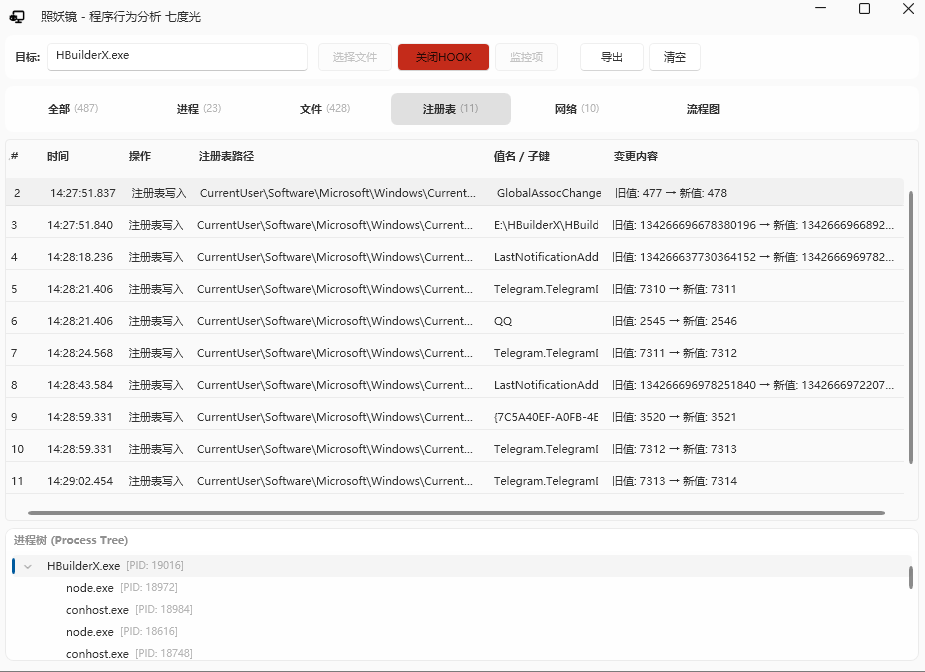Screen dimensions: 925x672
Task: Select the row with GlobalAssocChange value
Action: (455, 193)
